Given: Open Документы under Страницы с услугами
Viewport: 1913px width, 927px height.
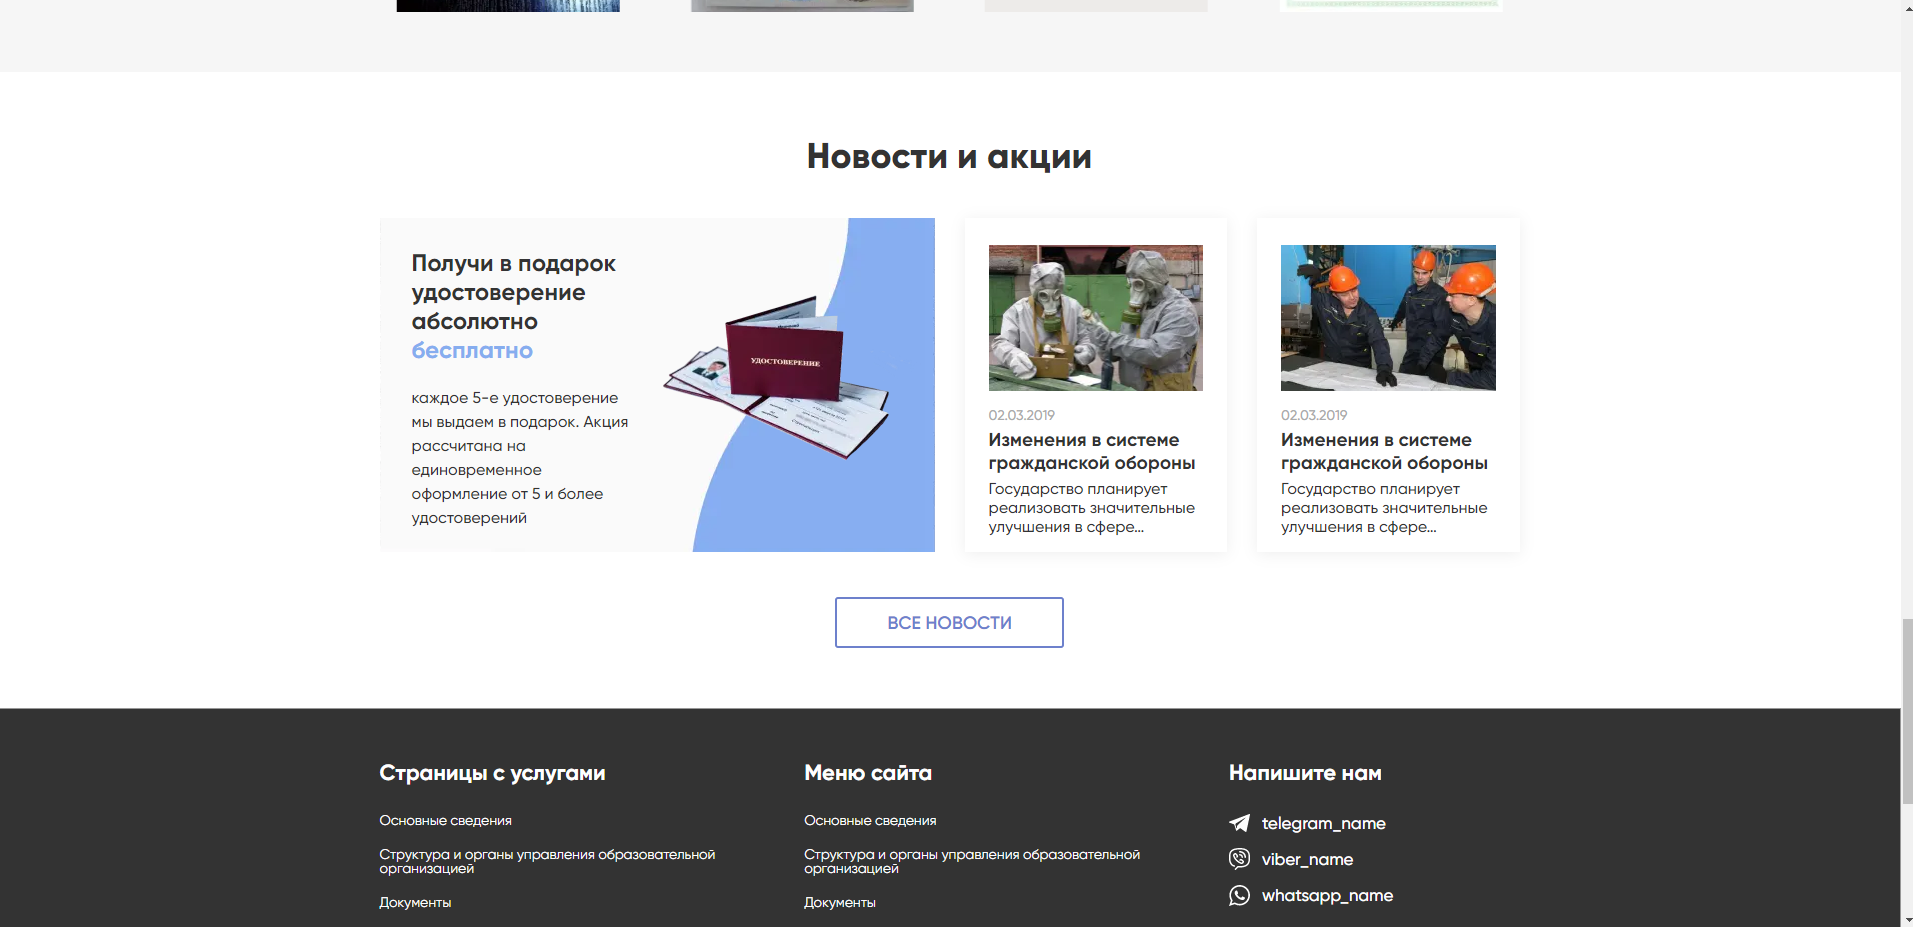Looking at the screenshot, I should pyautogui.click(x=415, y=902).
